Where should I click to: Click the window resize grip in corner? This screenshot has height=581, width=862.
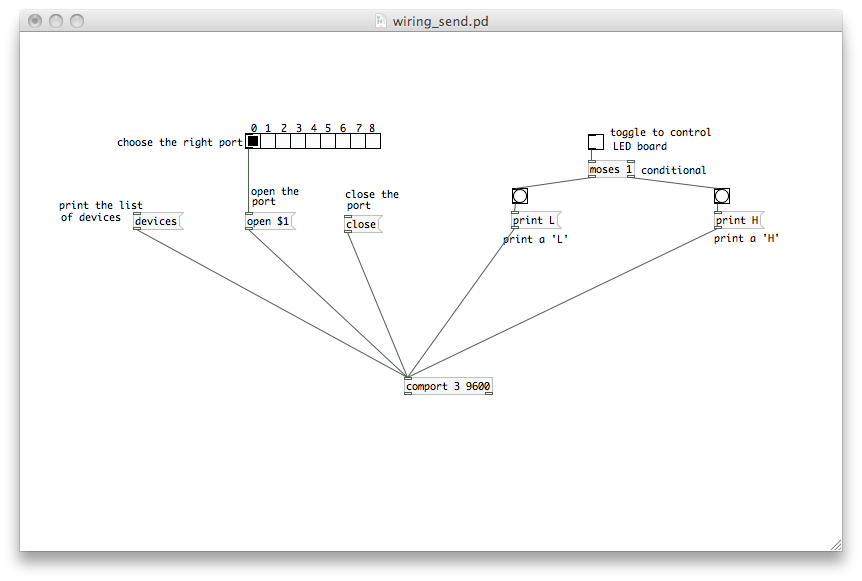835,543
